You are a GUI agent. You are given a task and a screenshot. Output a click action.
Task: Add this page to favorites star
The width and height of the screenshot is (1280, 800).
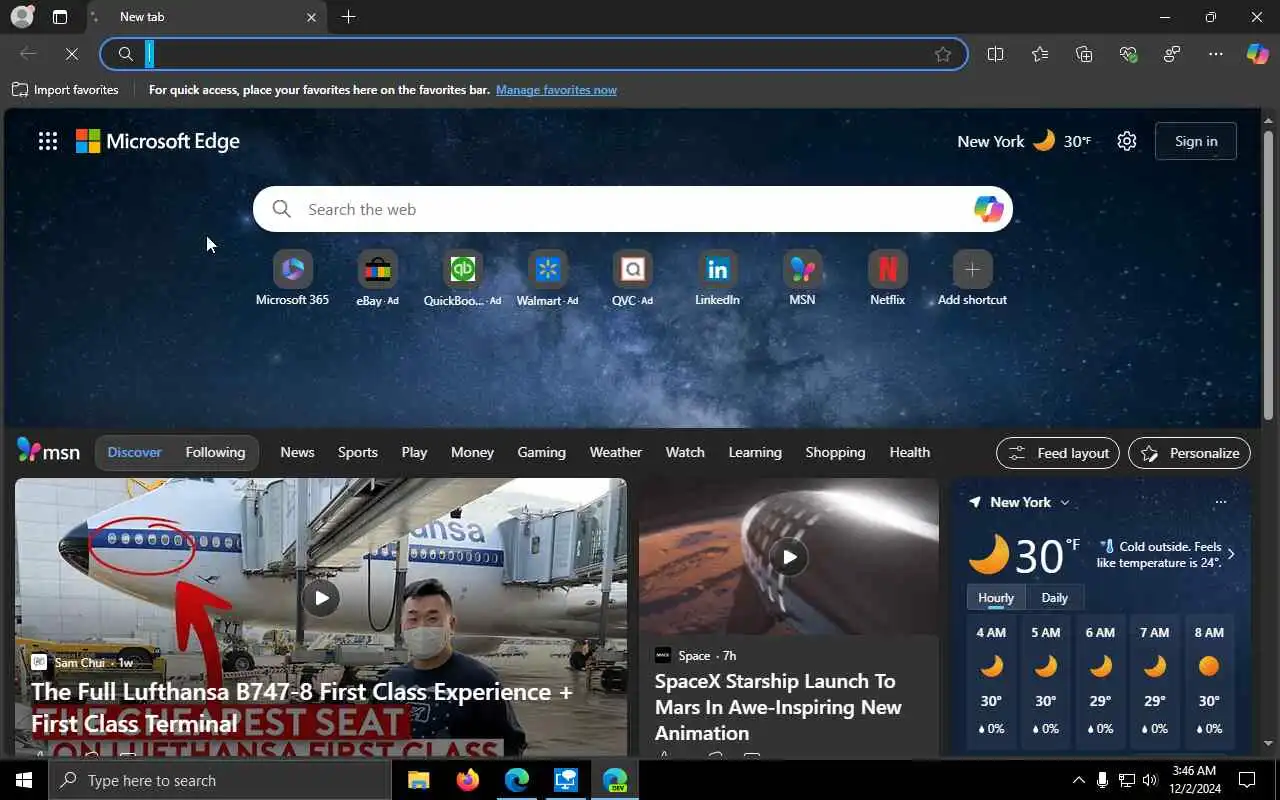tap(943, 54)
